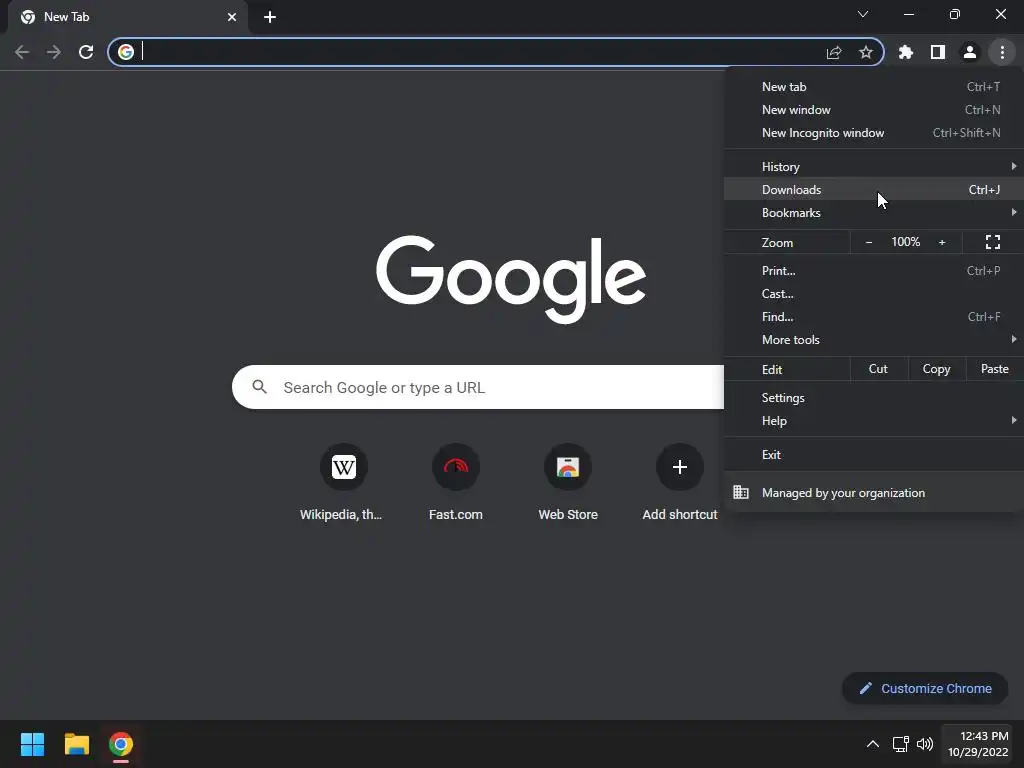Image resolution: width=1024 pixels, height=768 pixels.
Task: Focus the Search Google or type a URL box
Action: coord(478,387)
